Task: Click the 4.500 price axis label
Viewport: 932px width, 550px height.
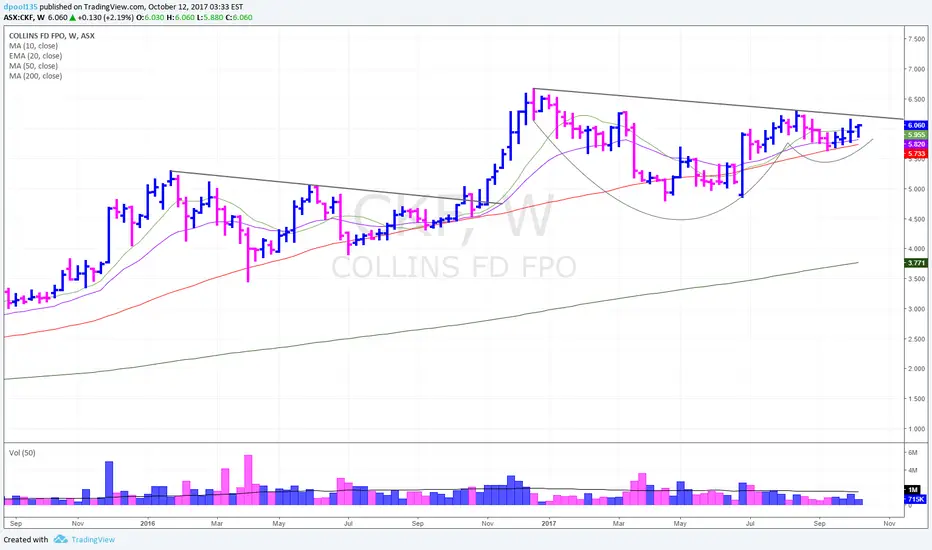Action: coord(916,219)
